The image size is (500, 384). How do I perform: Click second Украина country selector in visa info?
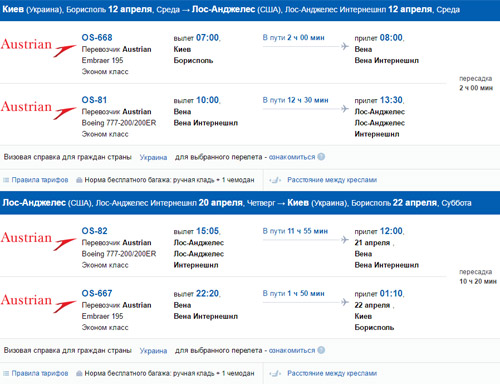point(153,351)
